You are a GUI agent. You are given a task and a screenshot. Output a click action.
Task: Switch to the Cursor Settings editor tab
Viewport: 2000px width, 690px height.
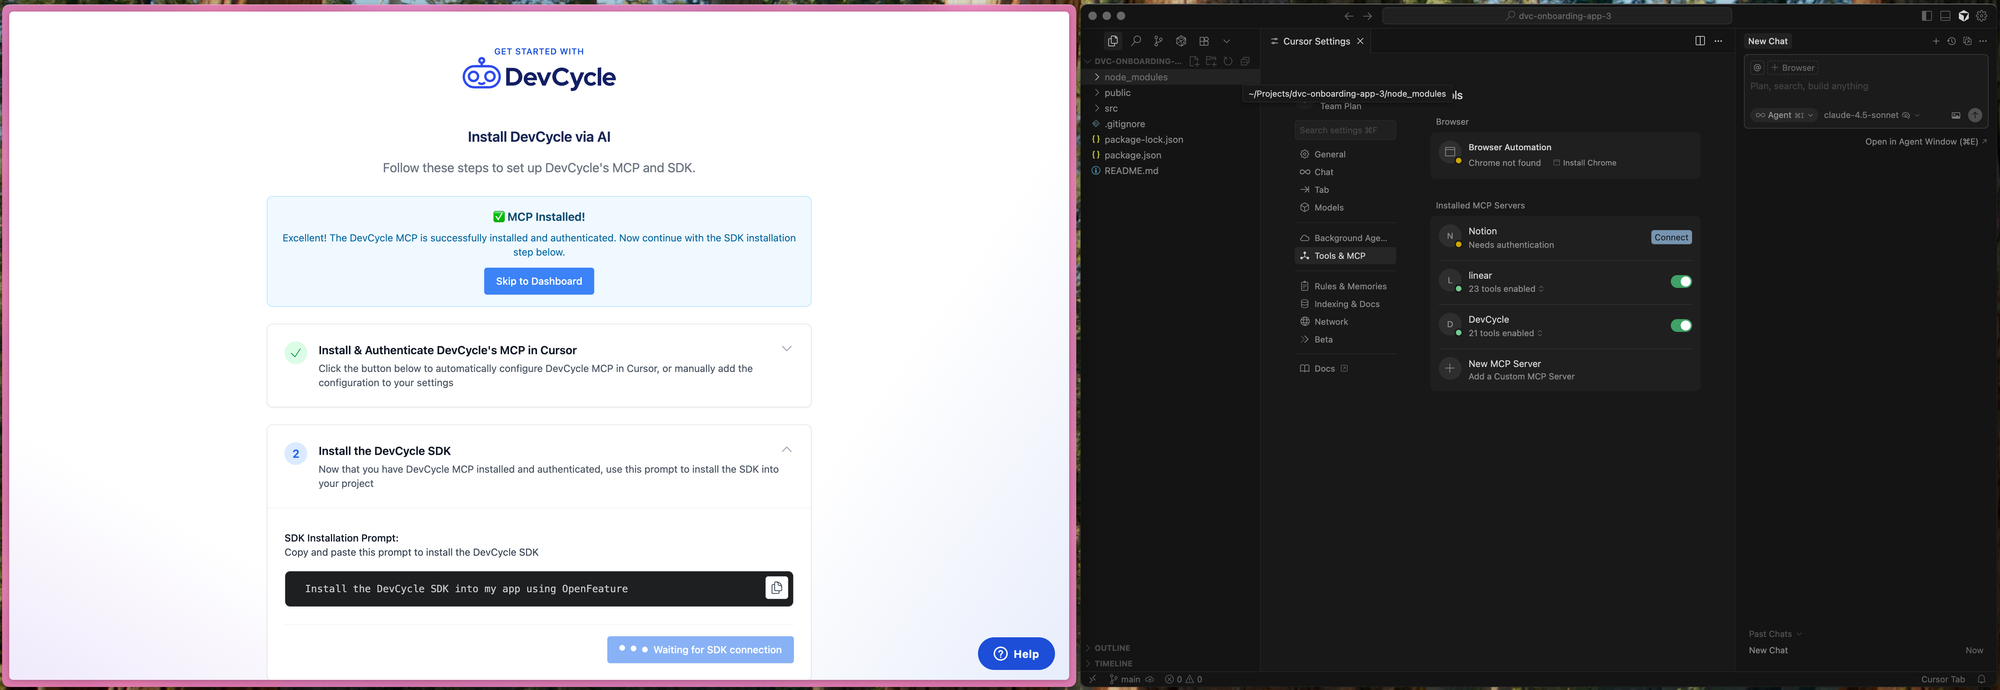click(1316, 41)
